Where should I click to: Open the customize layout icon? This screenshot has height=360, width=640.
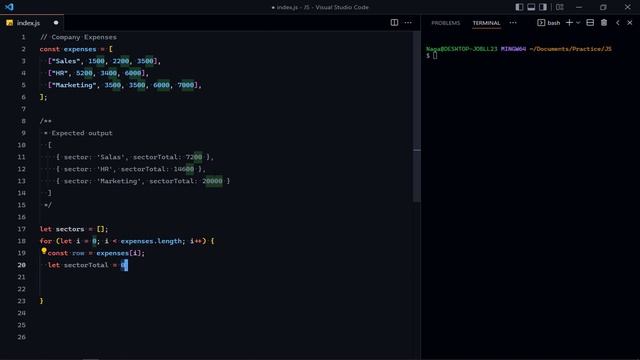click(x=560, y=7)
